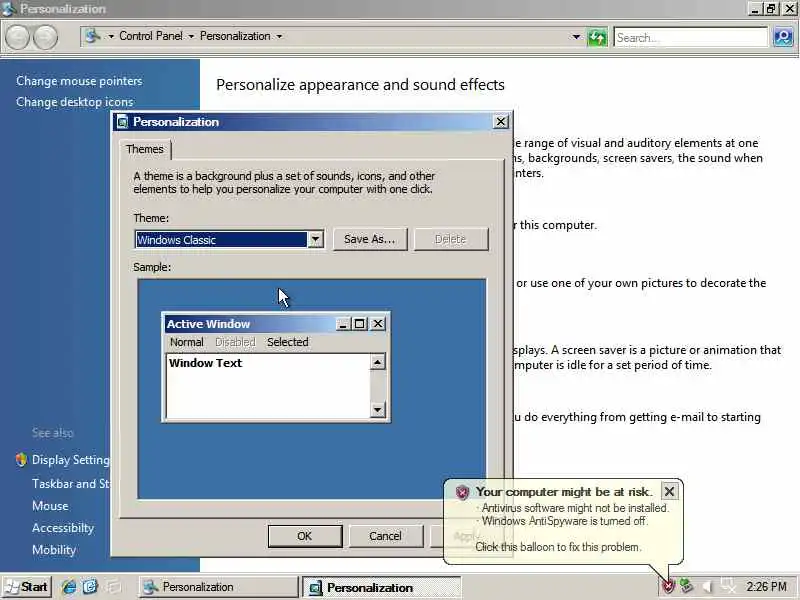Click the Disabled menu item in sample

pyautogui.click(x=235, y=342)
